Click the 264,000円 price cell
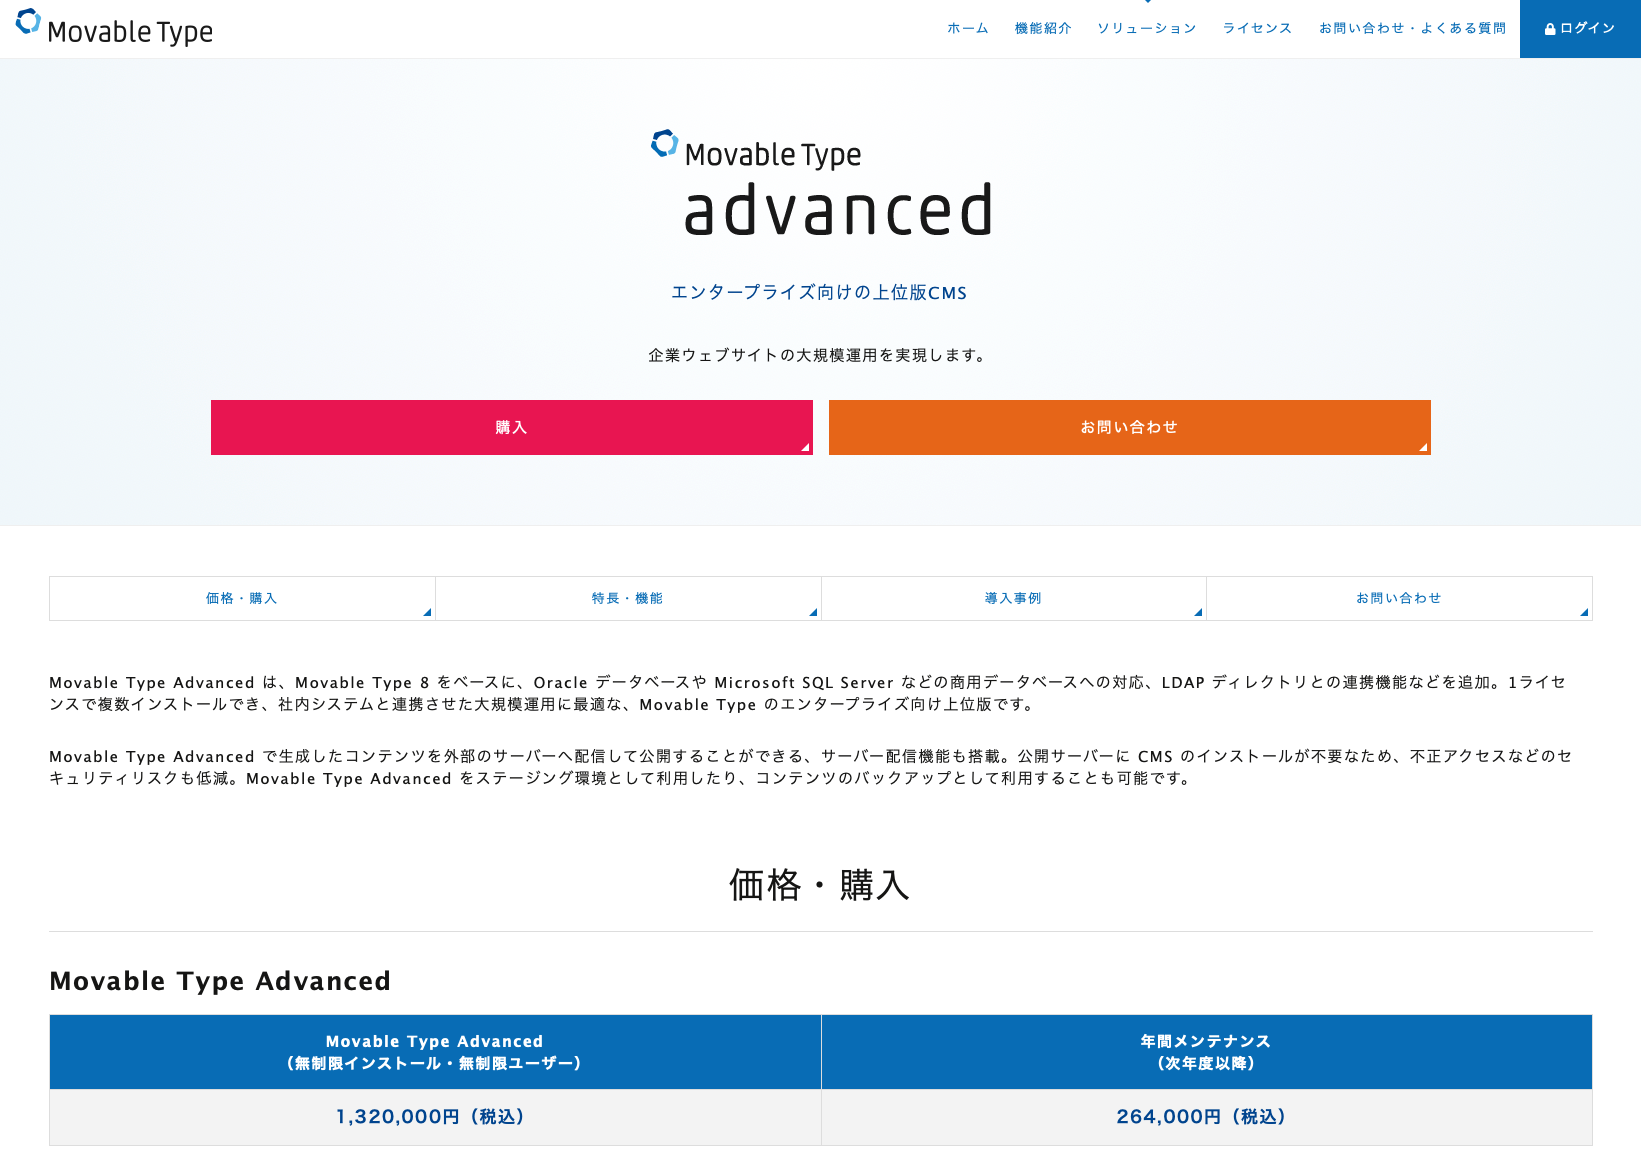 point(1207,1117)
